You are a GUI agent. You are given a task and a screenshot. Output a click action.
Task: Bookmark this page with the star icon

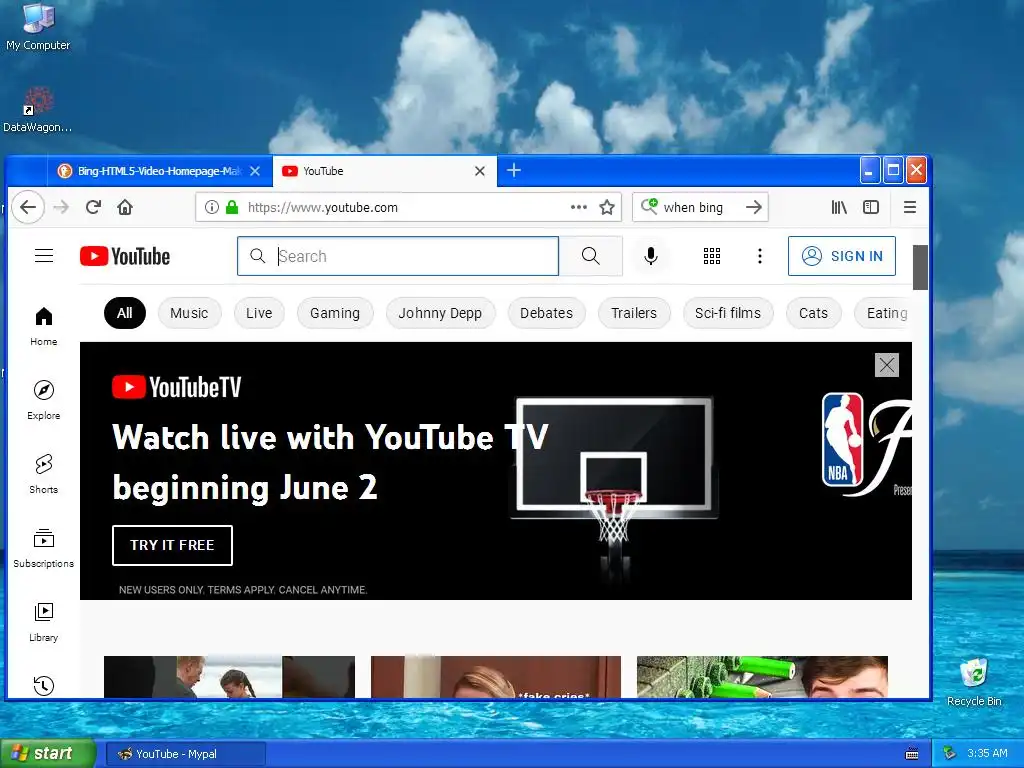point(607,208)
